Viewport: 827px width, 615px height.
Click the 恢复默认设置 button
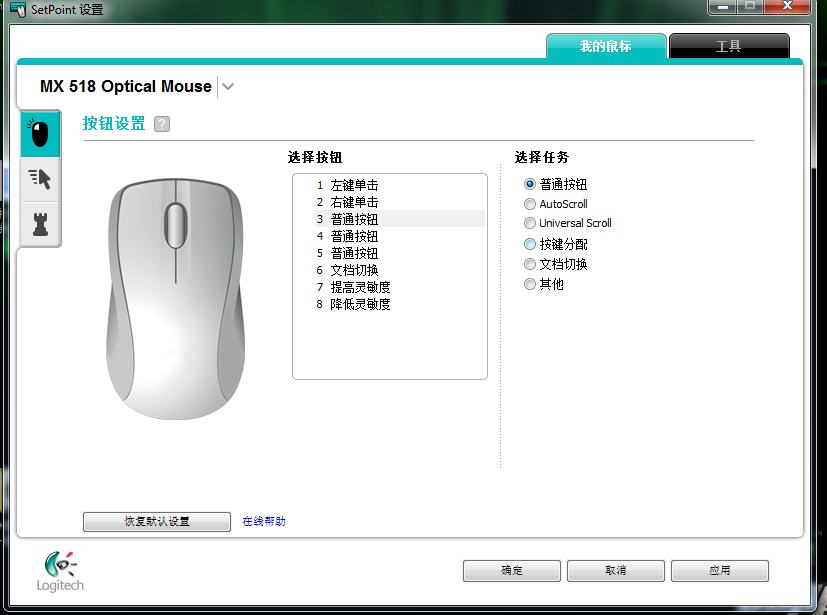click(157, 522)
